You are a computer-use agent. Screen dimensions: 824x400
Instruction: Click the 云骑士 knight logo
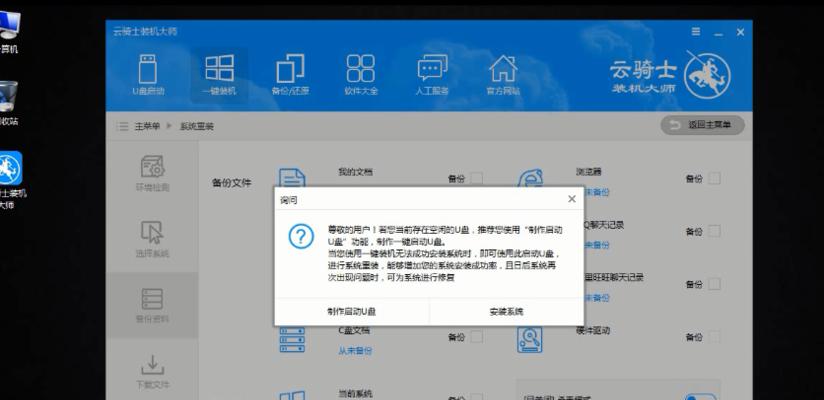pos(707,75)
